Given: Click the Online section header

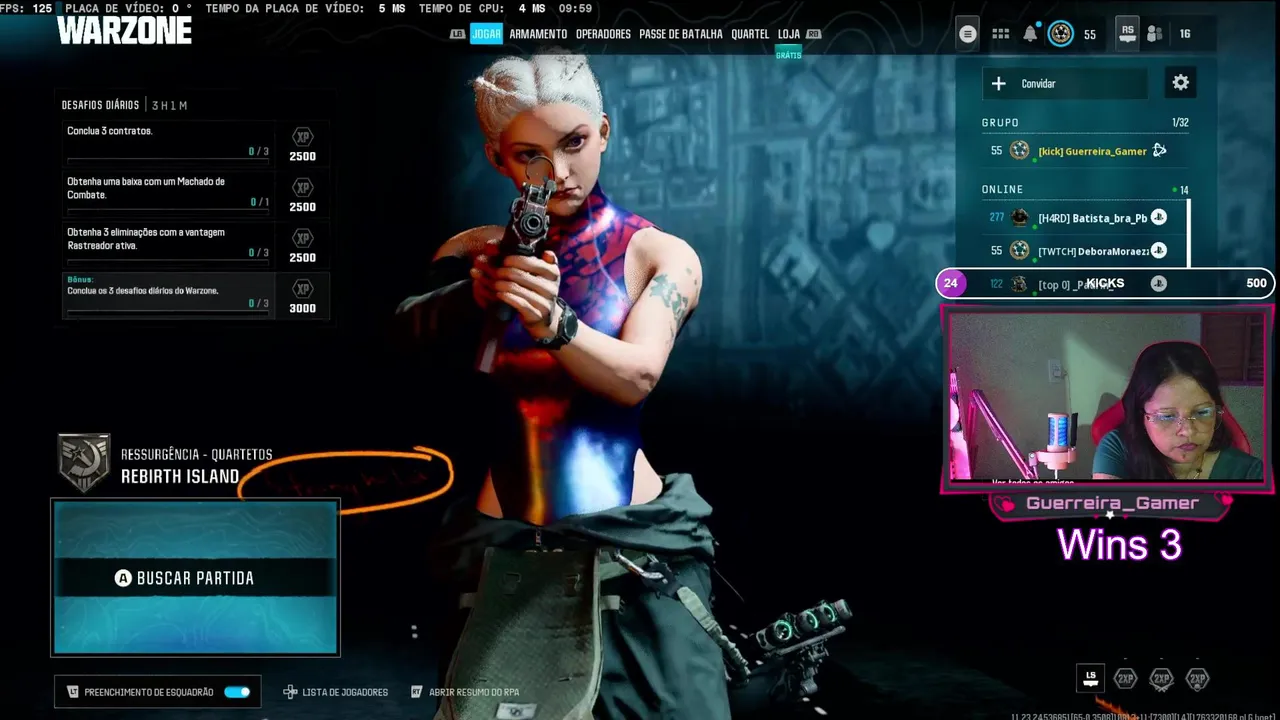Looking at the screenshot, I should pos(1002,189).
